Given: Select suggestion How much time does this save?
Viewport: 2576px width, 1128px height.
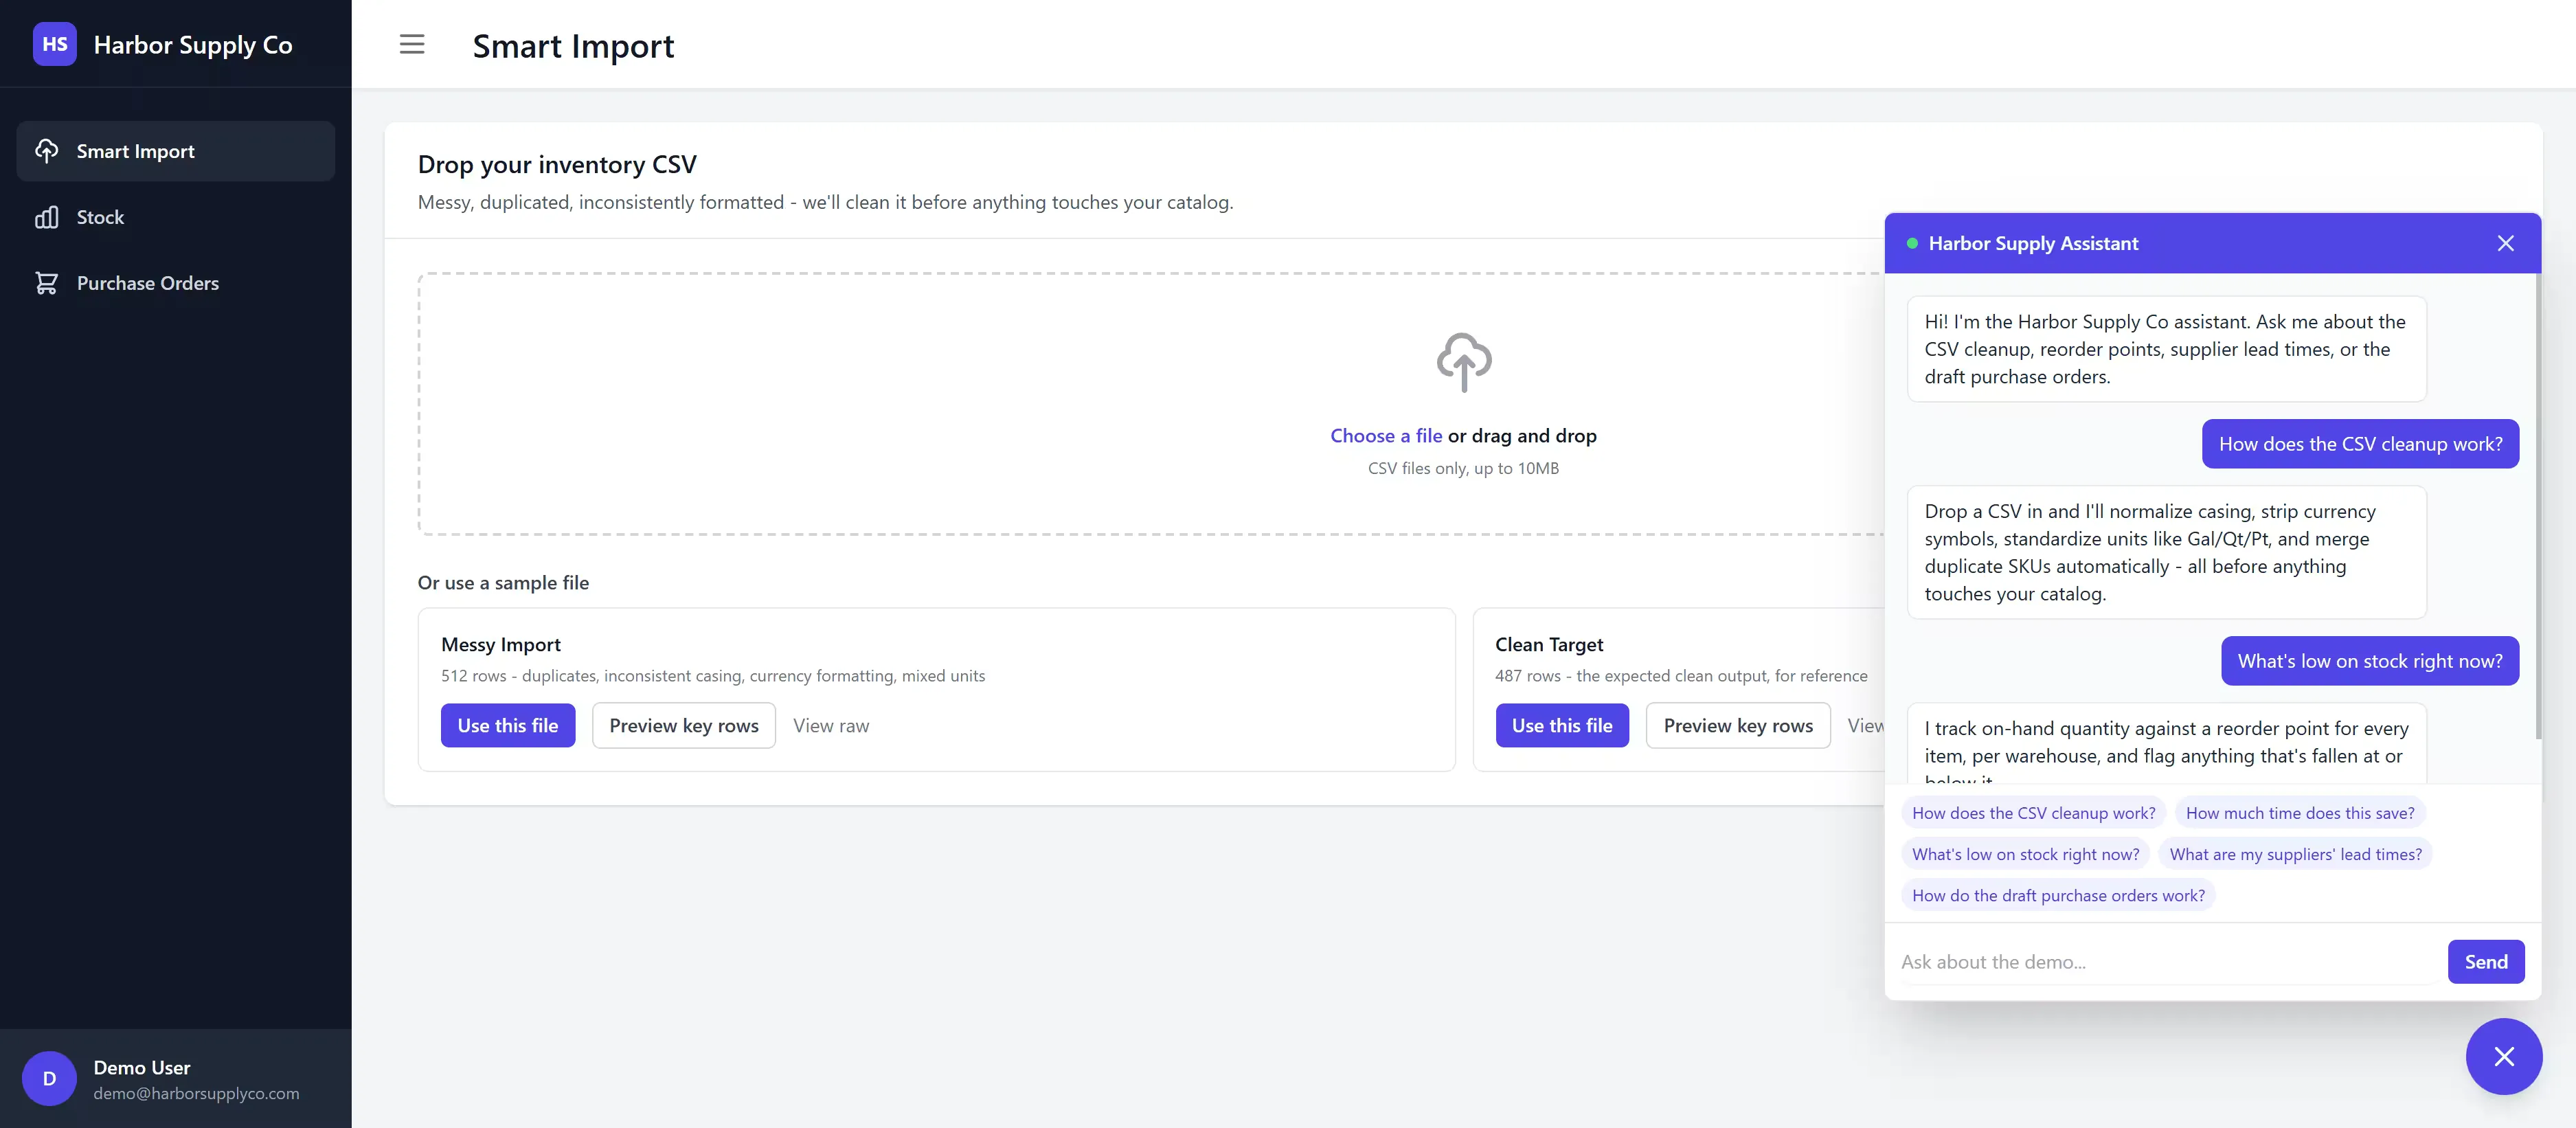Looking at the screenshot, I should 2299,812.
